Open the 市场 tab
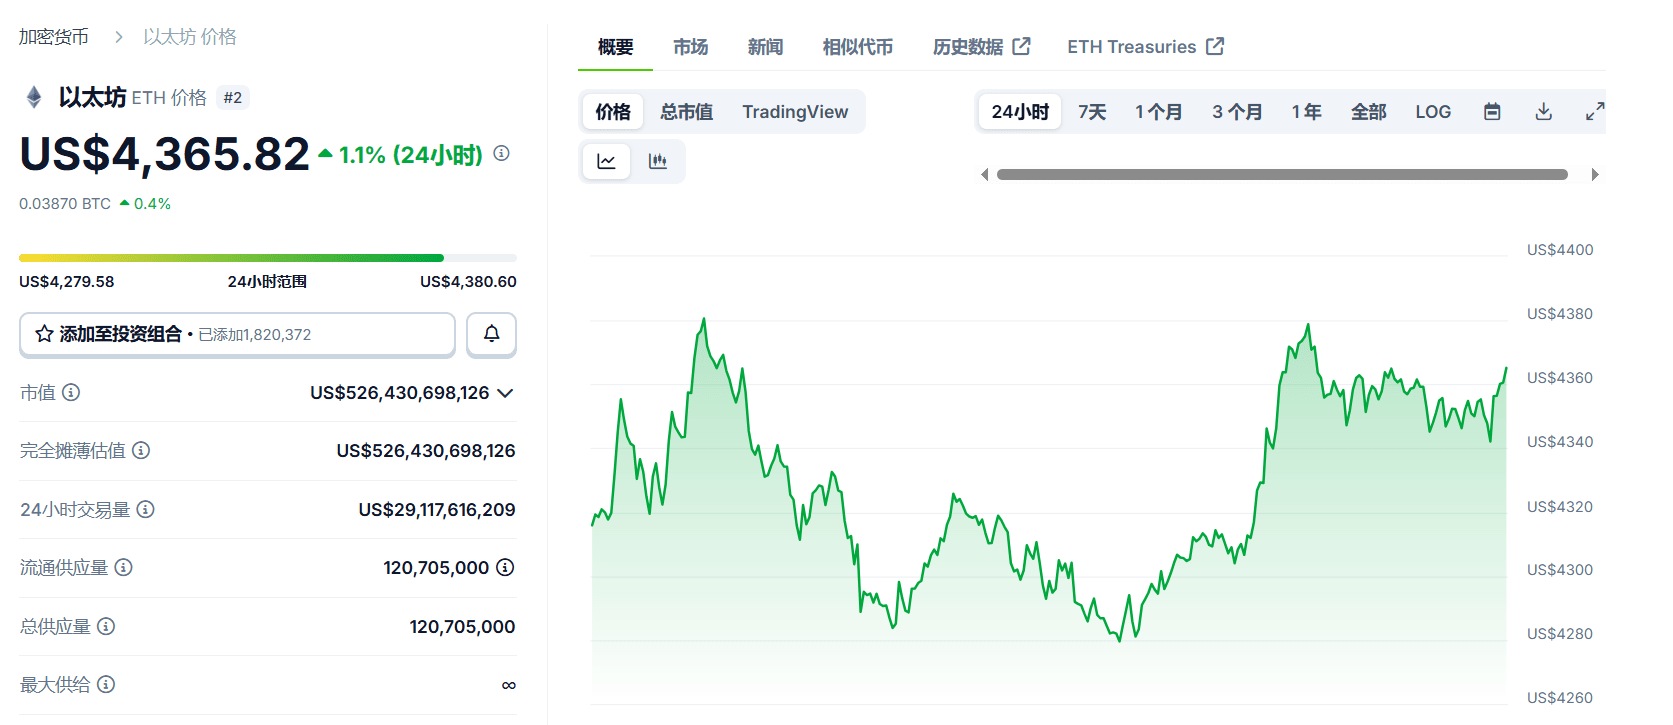The image size is (1673, 725). [x=690, y=47]
